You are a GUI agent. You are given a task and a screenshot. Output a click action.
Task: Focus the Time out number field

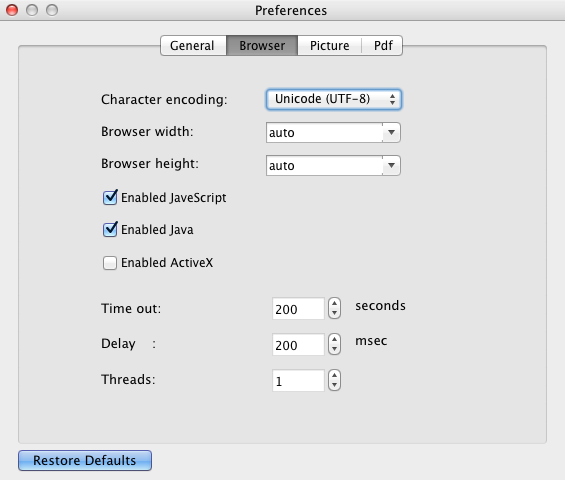click(298, 308)
